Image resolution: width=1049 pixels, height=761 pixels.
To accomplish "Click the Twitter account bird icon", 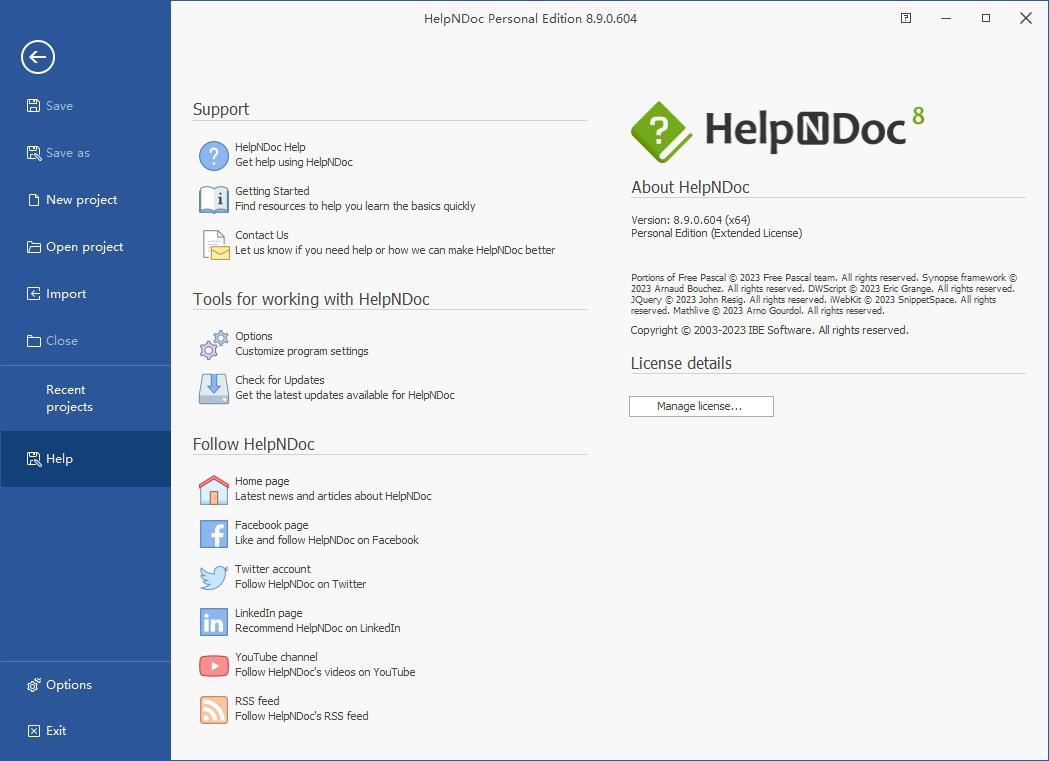I will 213,576.
